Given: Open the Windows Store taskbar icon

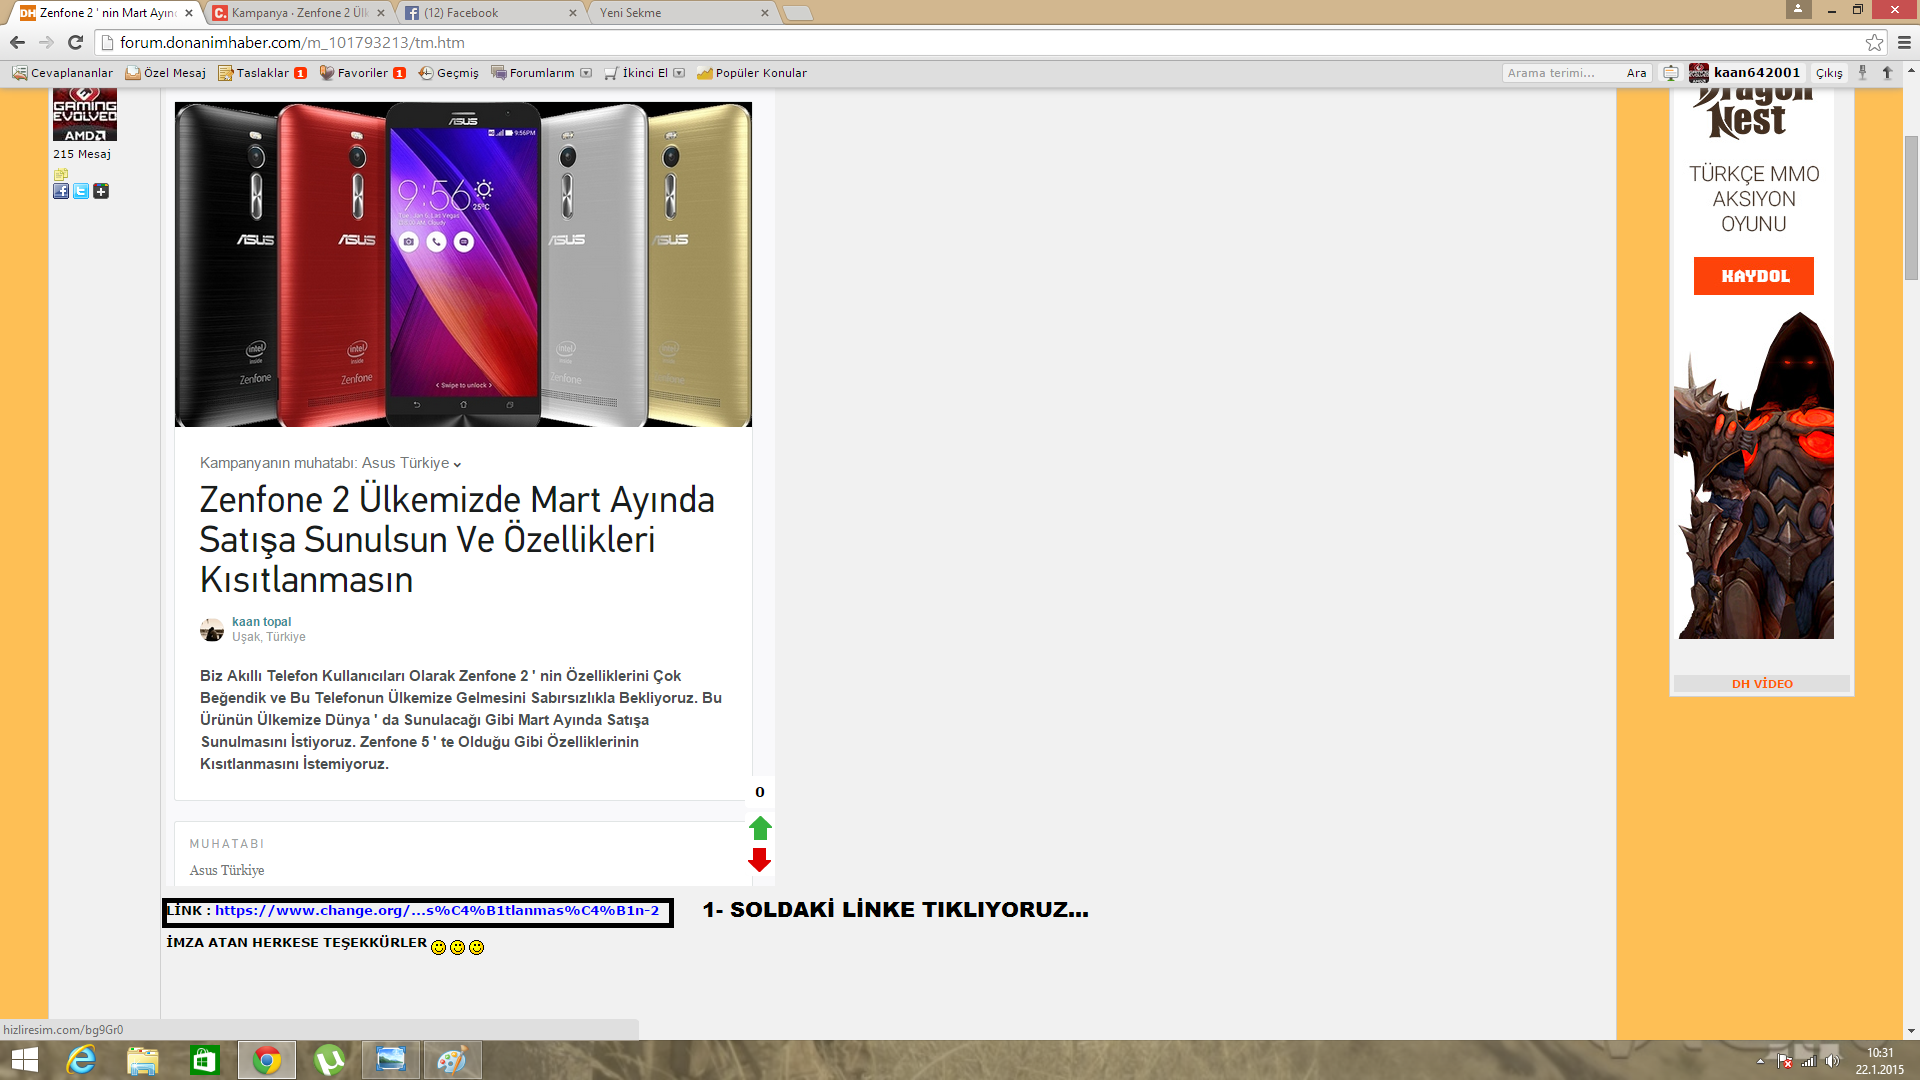Looking at the screenshot, I should 205,1060.
